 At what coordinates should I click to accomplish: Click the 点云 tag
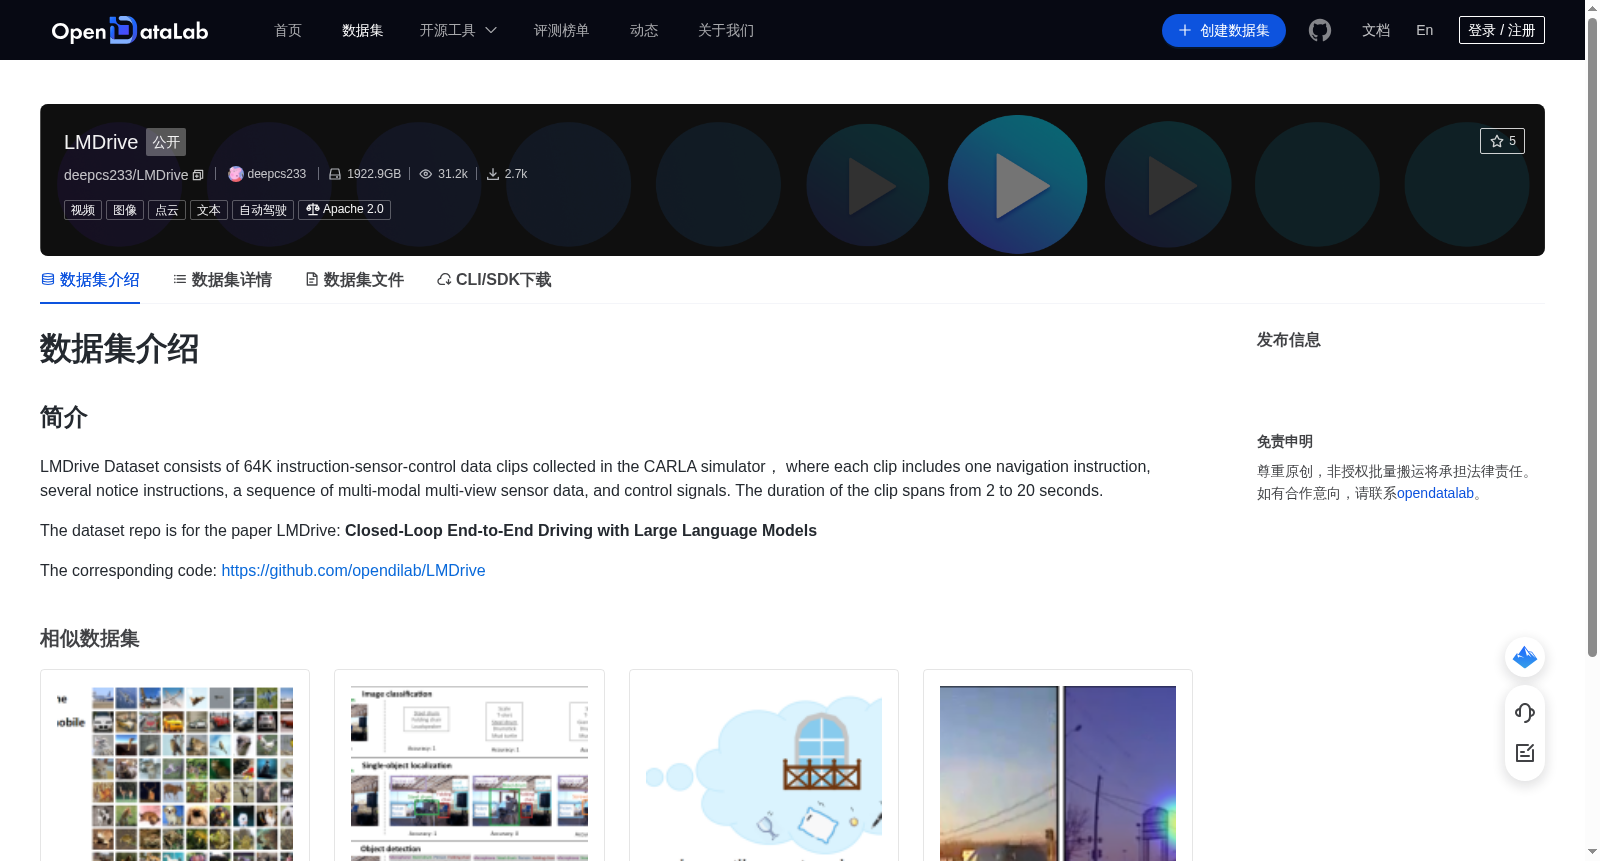[x=167, y=210]
